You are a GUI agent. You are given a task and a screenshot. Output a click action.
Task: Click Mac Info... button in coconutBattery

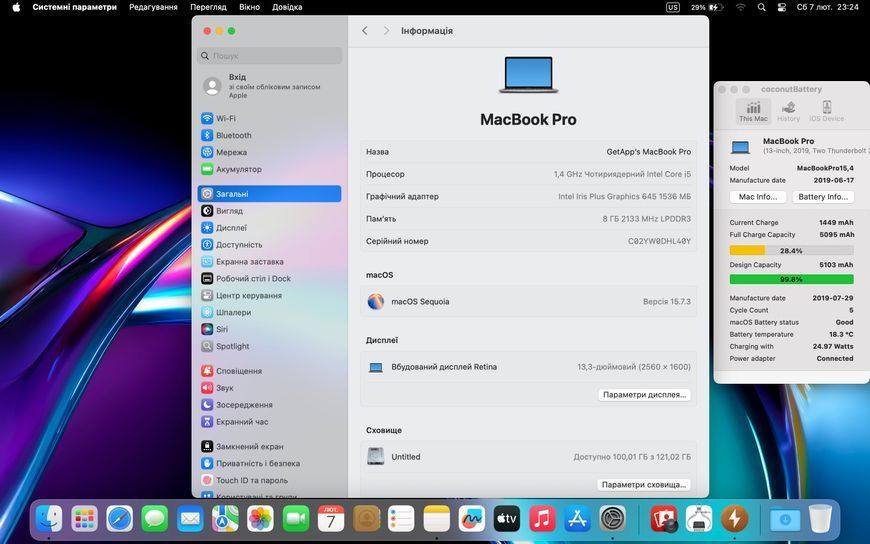[757, 197]
